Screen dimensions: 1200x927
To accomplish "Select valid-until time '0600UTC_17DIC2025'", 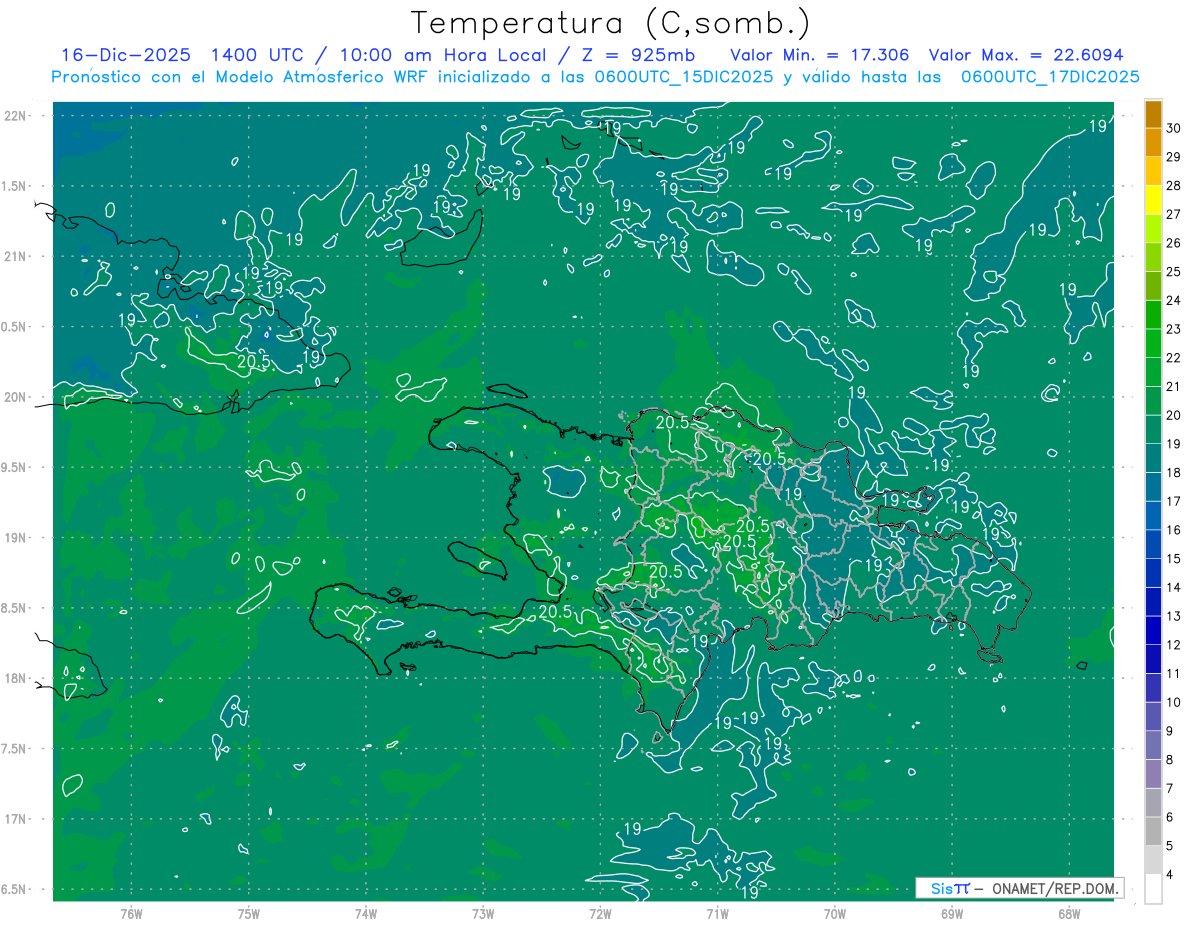I will pyautogui.click(x=1050, y=77).
